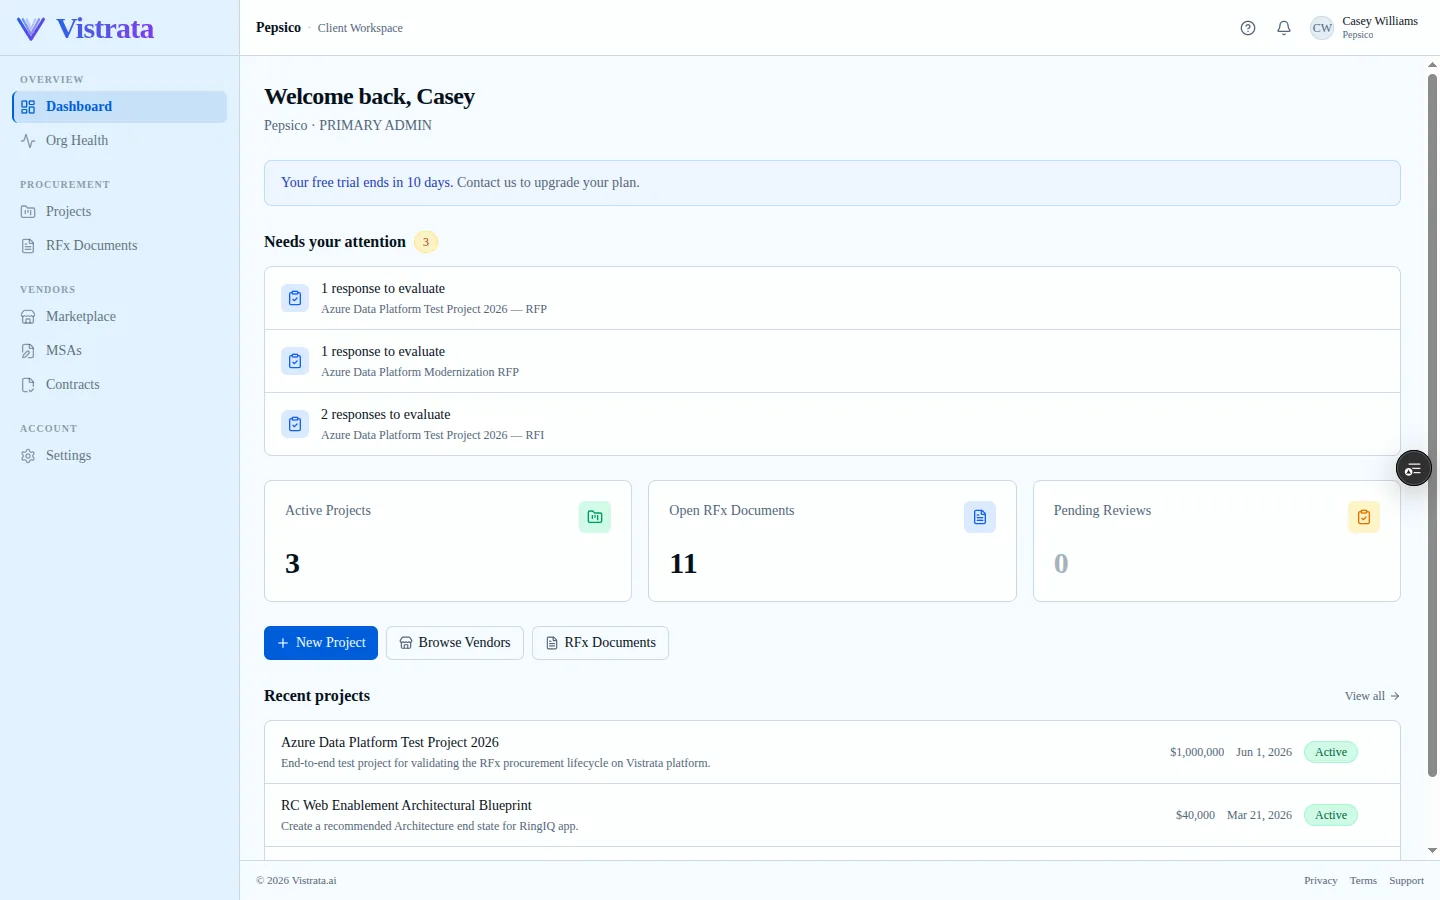Click the Projects folder icon in sidebar
The image size is (1440, 900).
(x=28, y=212)
